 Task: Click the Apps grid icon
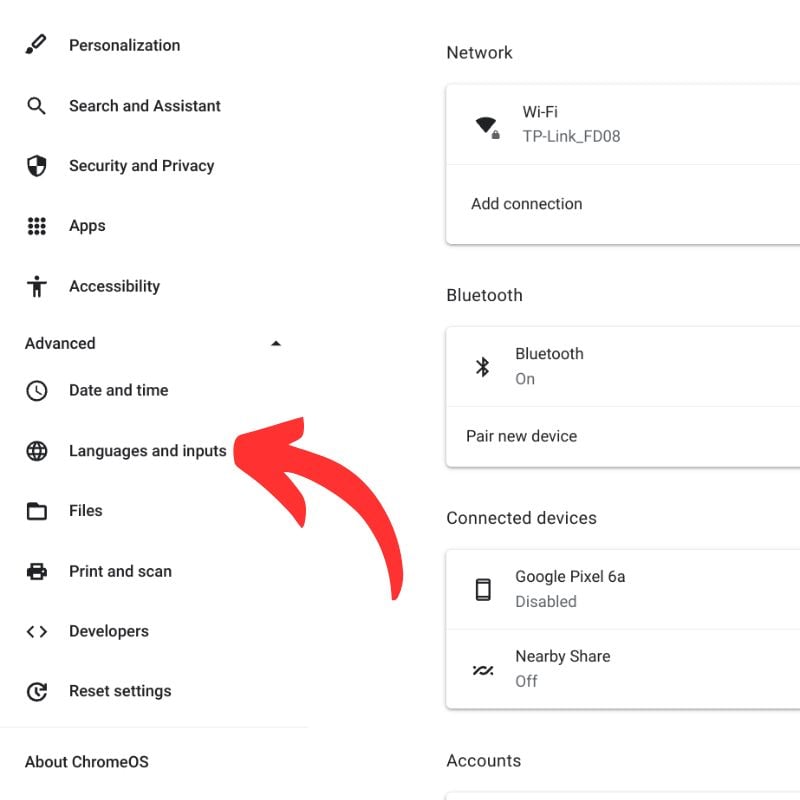click(37, 225)
